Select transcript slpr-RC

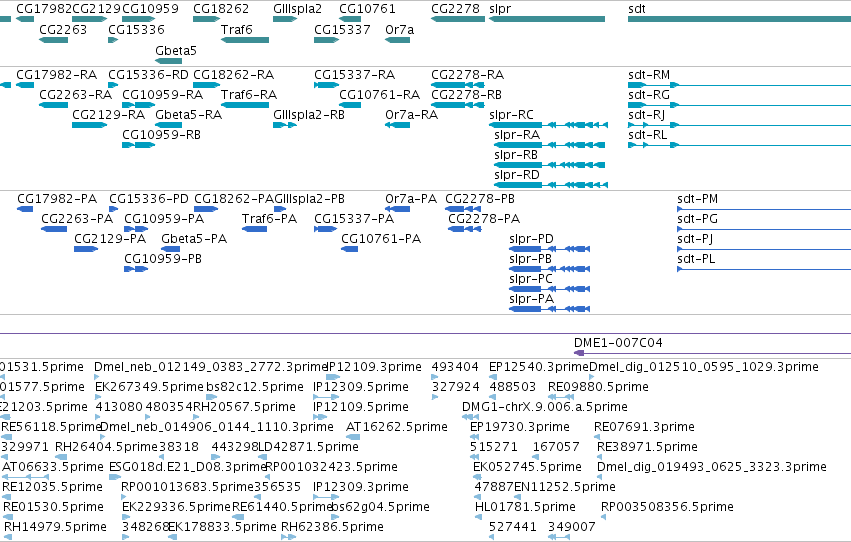548,125
